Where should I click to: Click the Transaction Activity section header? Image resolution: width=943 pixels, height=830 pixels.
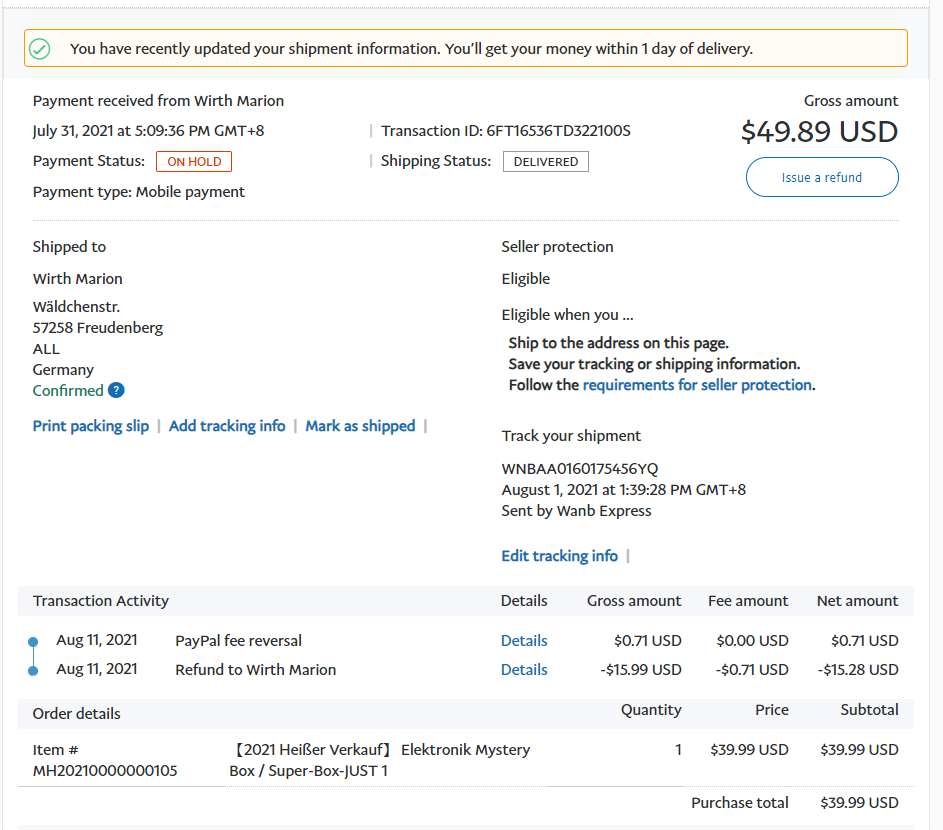(x=101, y=601)
